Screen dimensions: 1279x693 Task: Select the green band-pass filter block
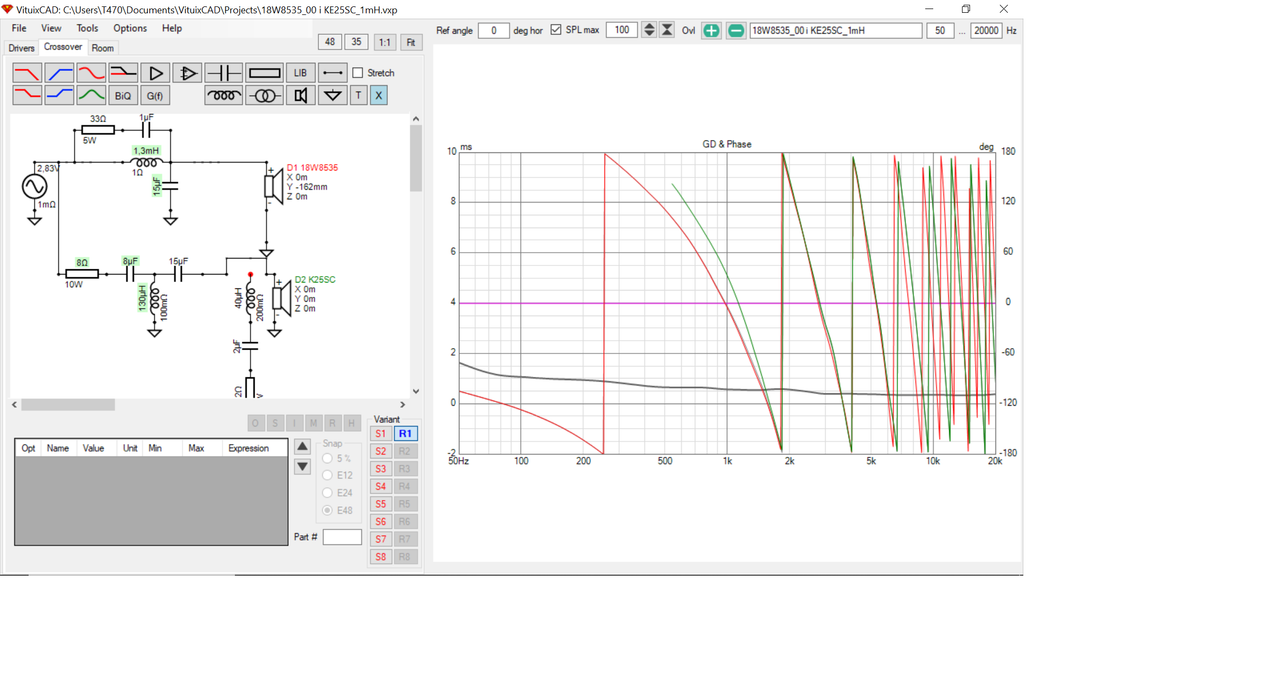pyautogui.click(x=91, y=95)
